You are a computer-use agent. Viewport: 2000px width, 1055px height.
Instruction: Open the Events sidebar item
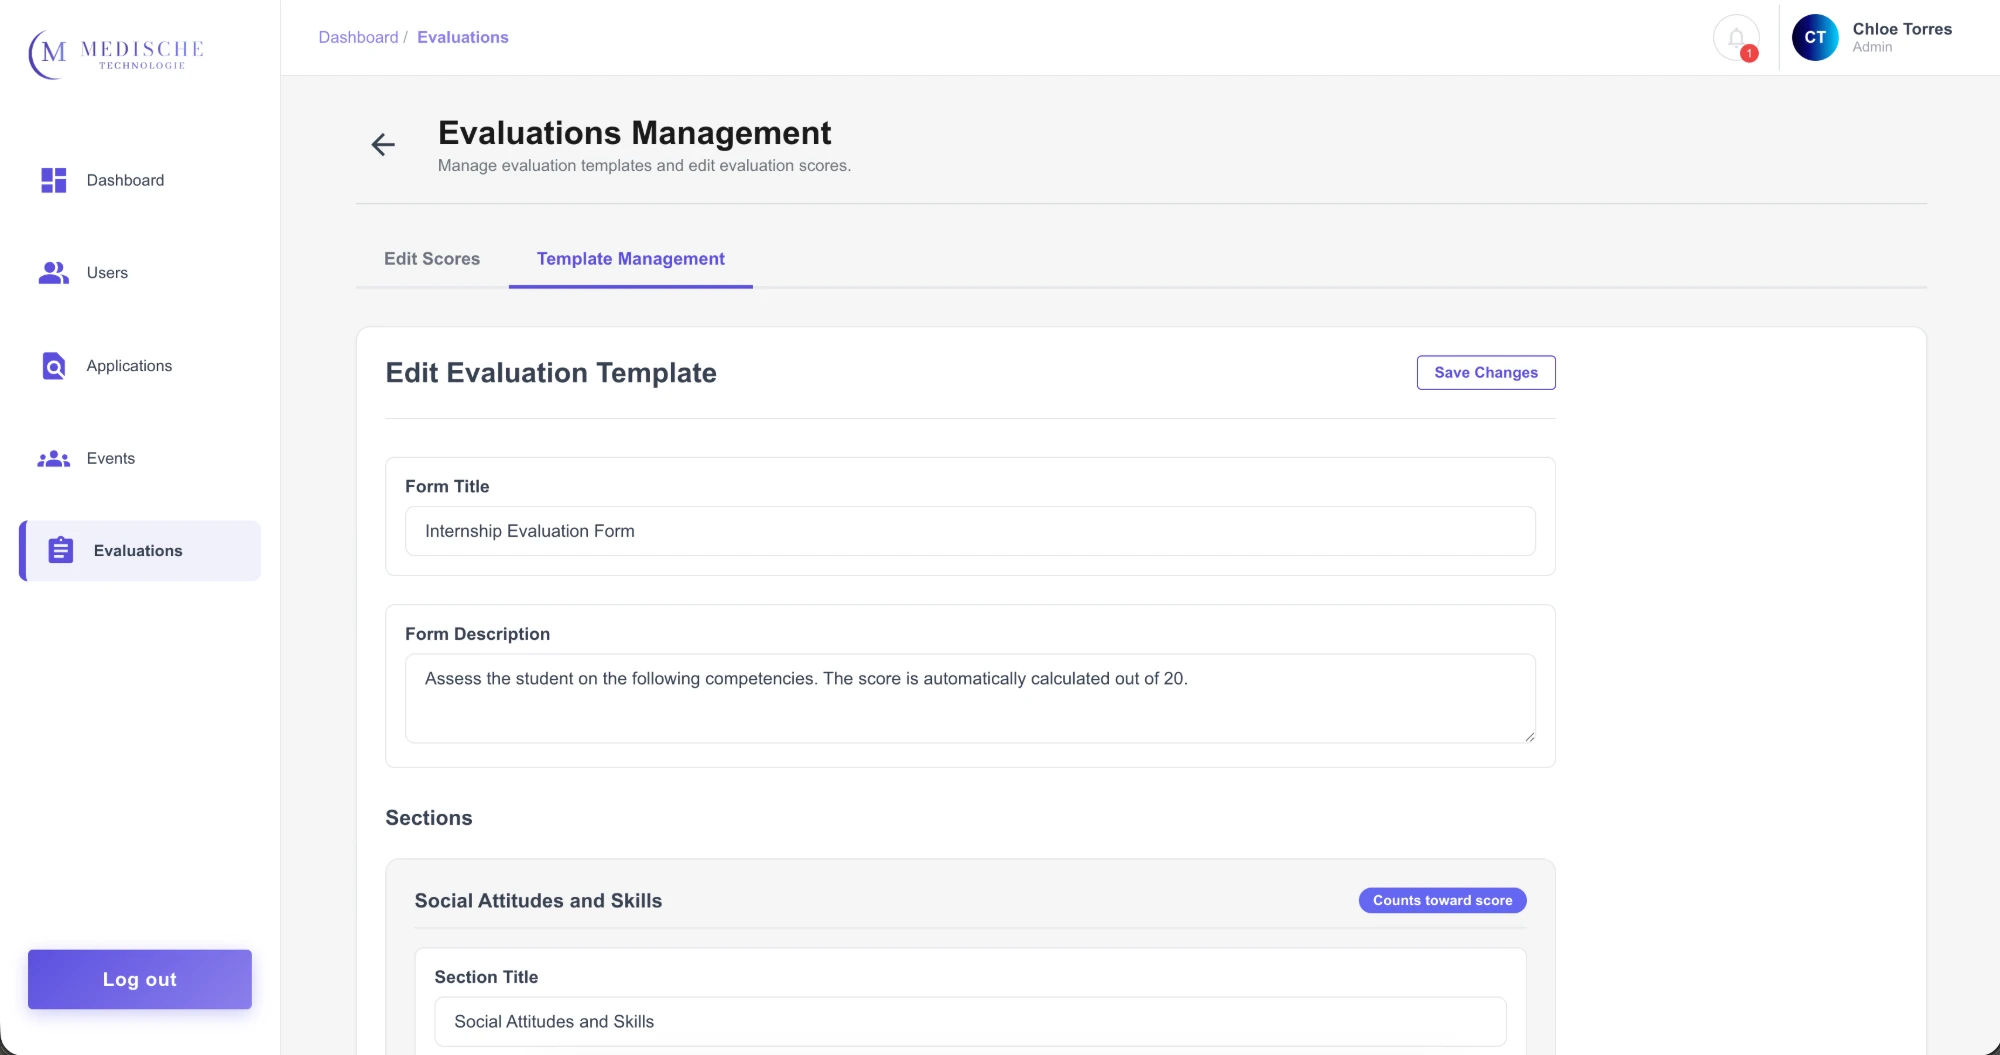point(110,459)
